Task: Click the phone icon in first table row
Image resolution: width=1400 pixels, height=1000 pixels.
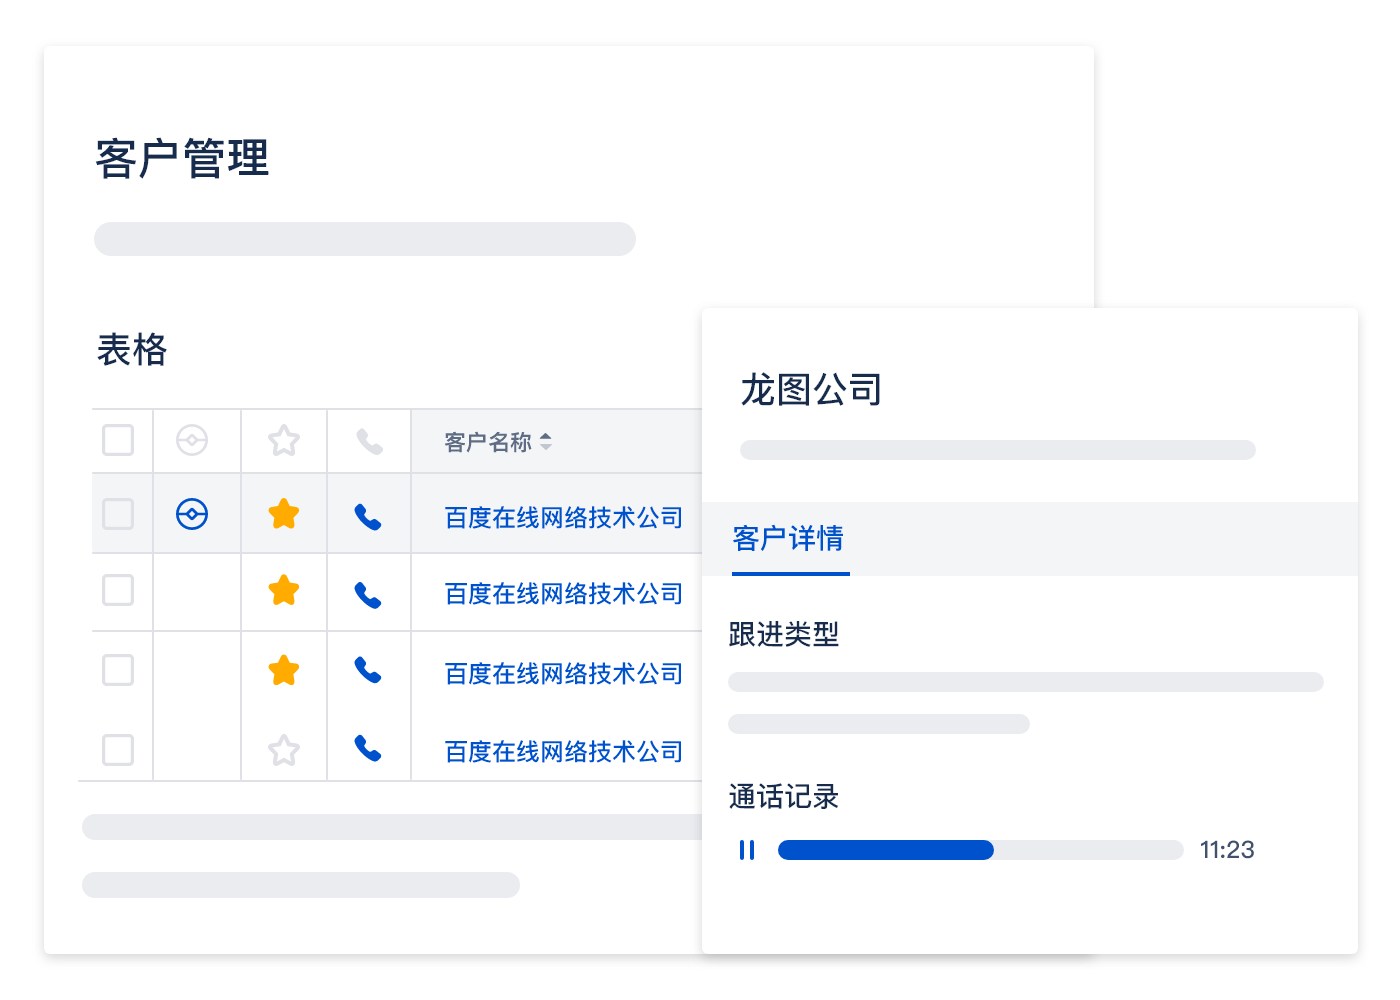Action: coord(368,516)
